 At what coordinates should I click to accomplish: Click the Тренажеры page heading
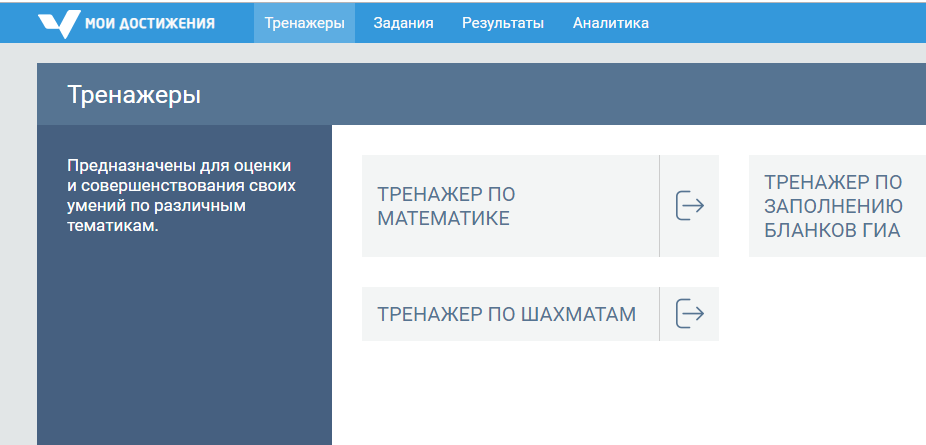tap(134, 94)
